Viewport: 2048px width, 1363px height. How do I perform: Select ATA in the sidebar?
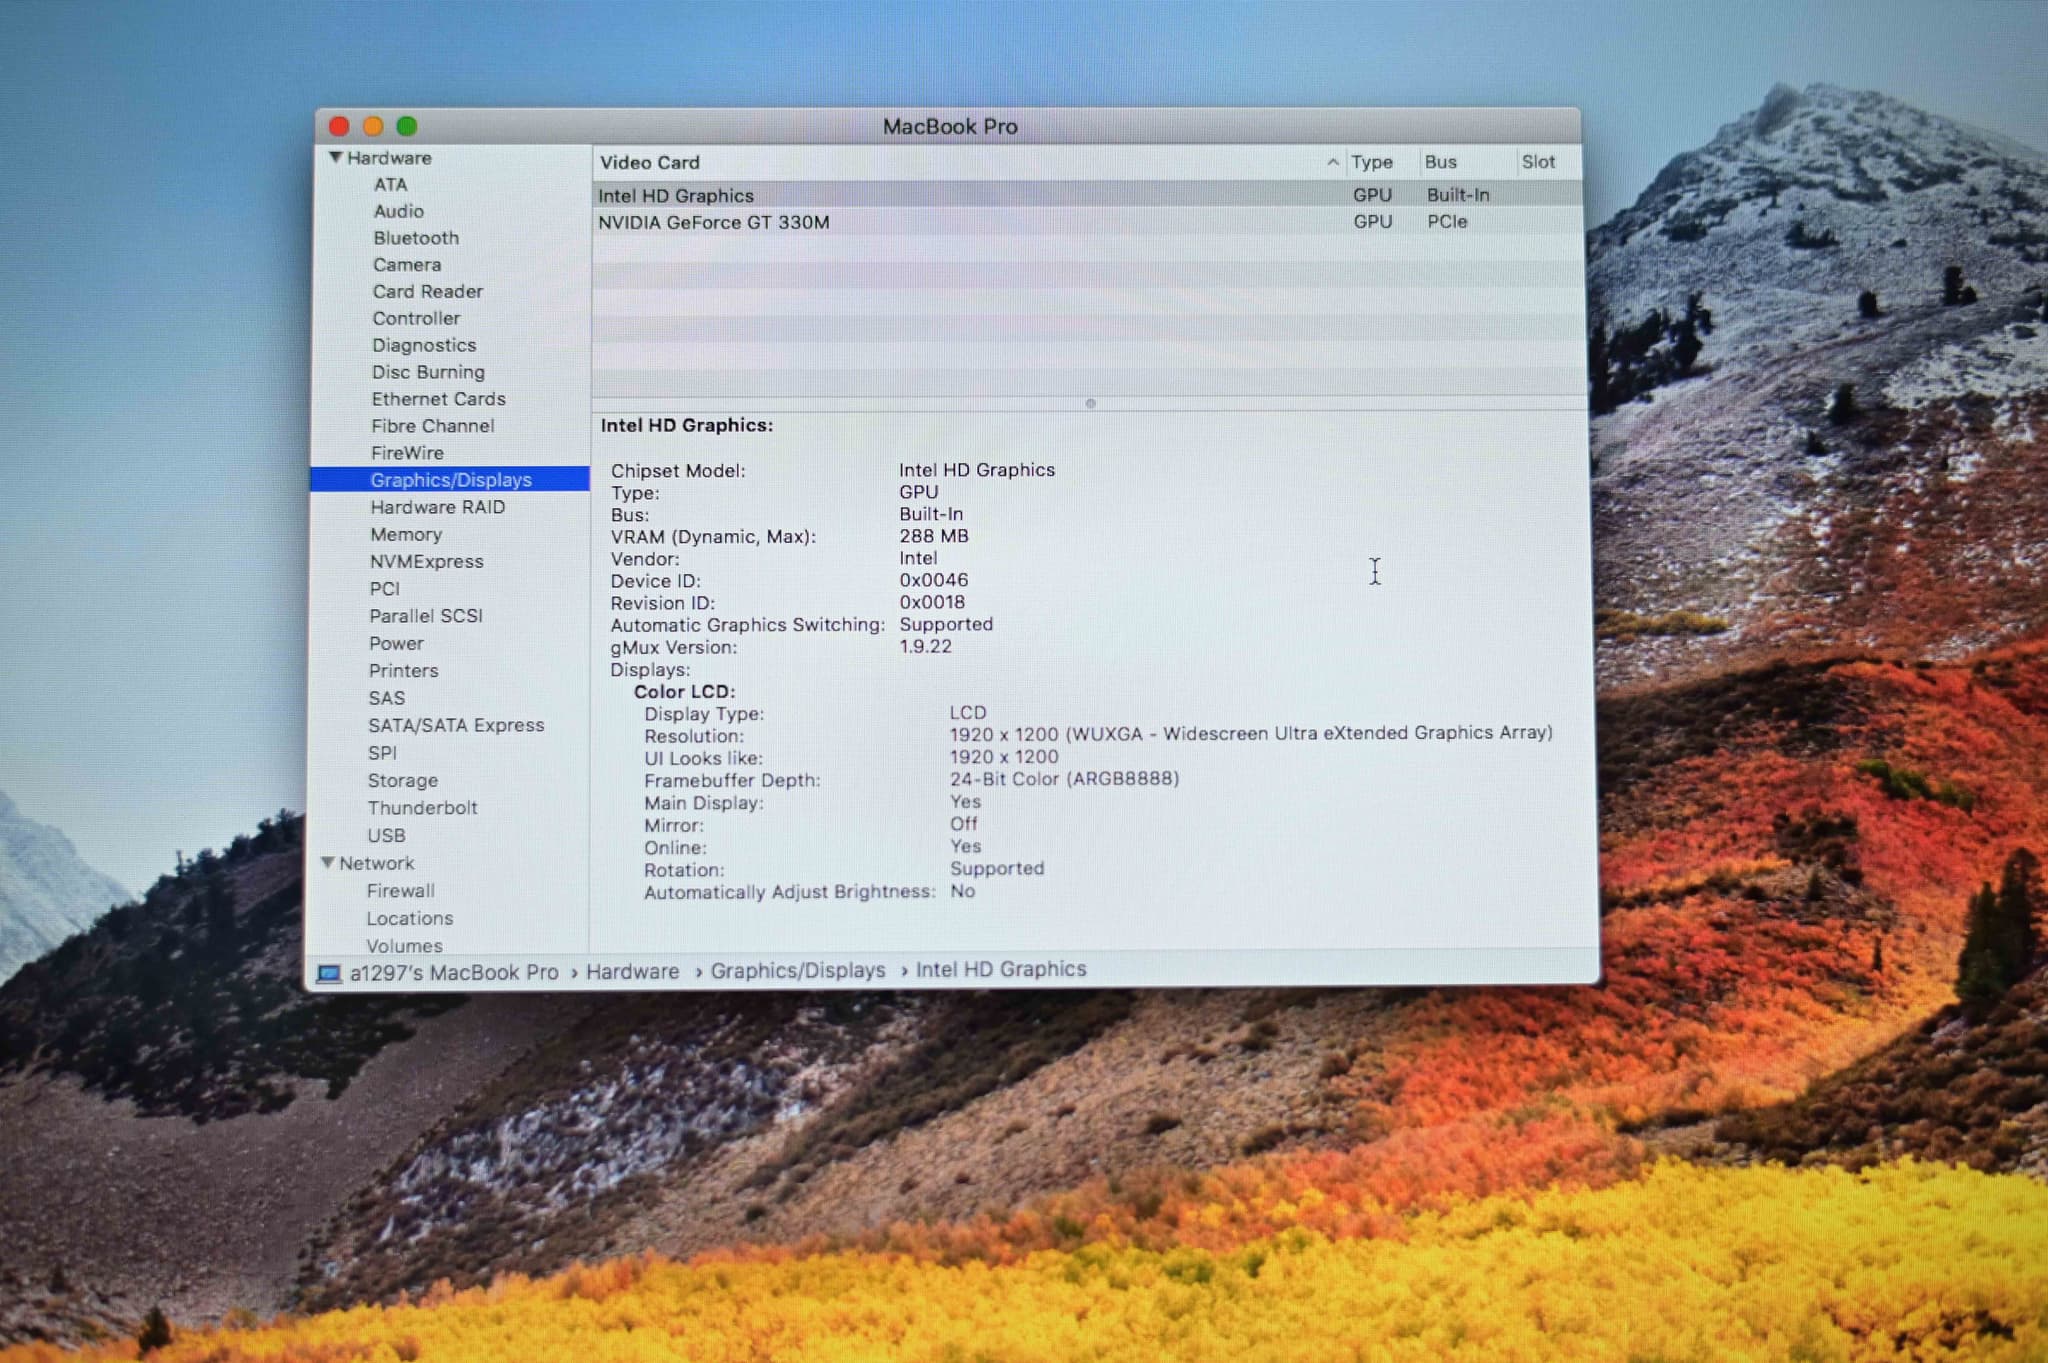[390, 185]
